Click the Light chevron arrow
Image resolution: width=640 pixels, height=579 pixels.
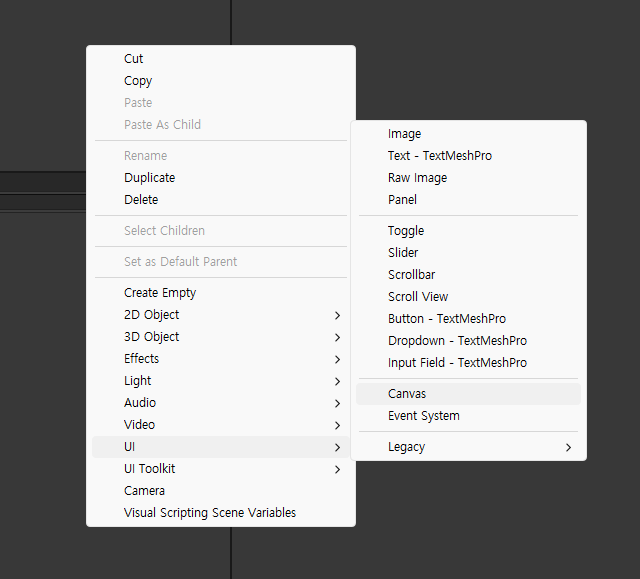click(337, 382)
